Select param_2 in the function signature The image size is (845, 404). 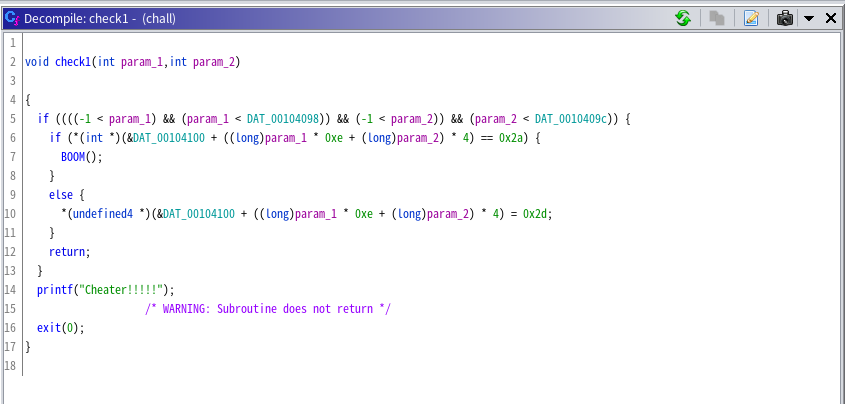tap(214, 62)
